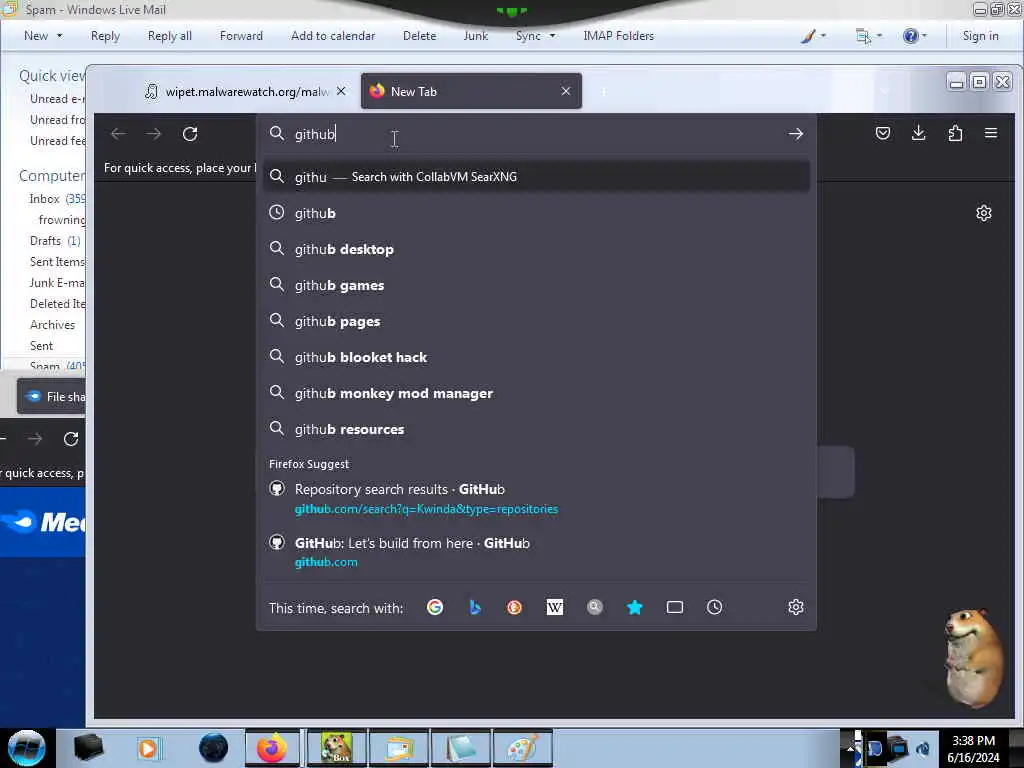Open 'GitHub: Let's build from here' suggestion
Screen dimensions: 1024x768
pyautogui.click(x=536, y=552)
